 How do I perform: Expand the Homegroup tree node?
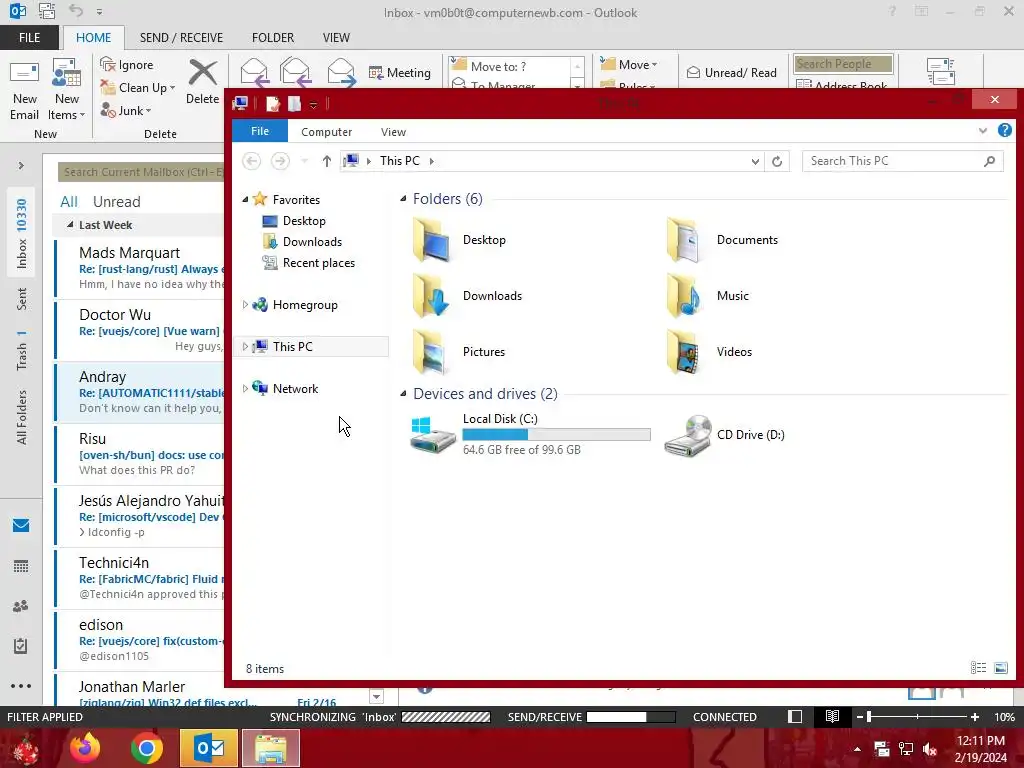[x=245, y=304]
